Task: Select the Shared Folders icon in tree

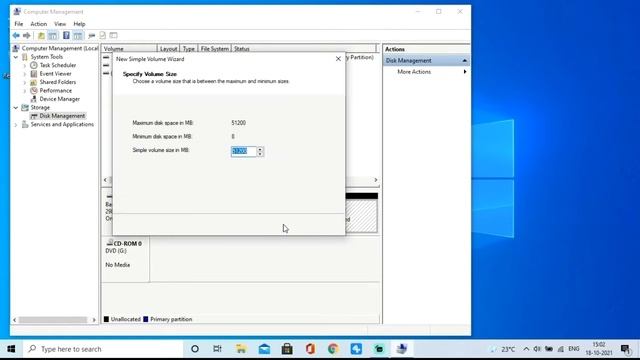Action: [34, 82]
